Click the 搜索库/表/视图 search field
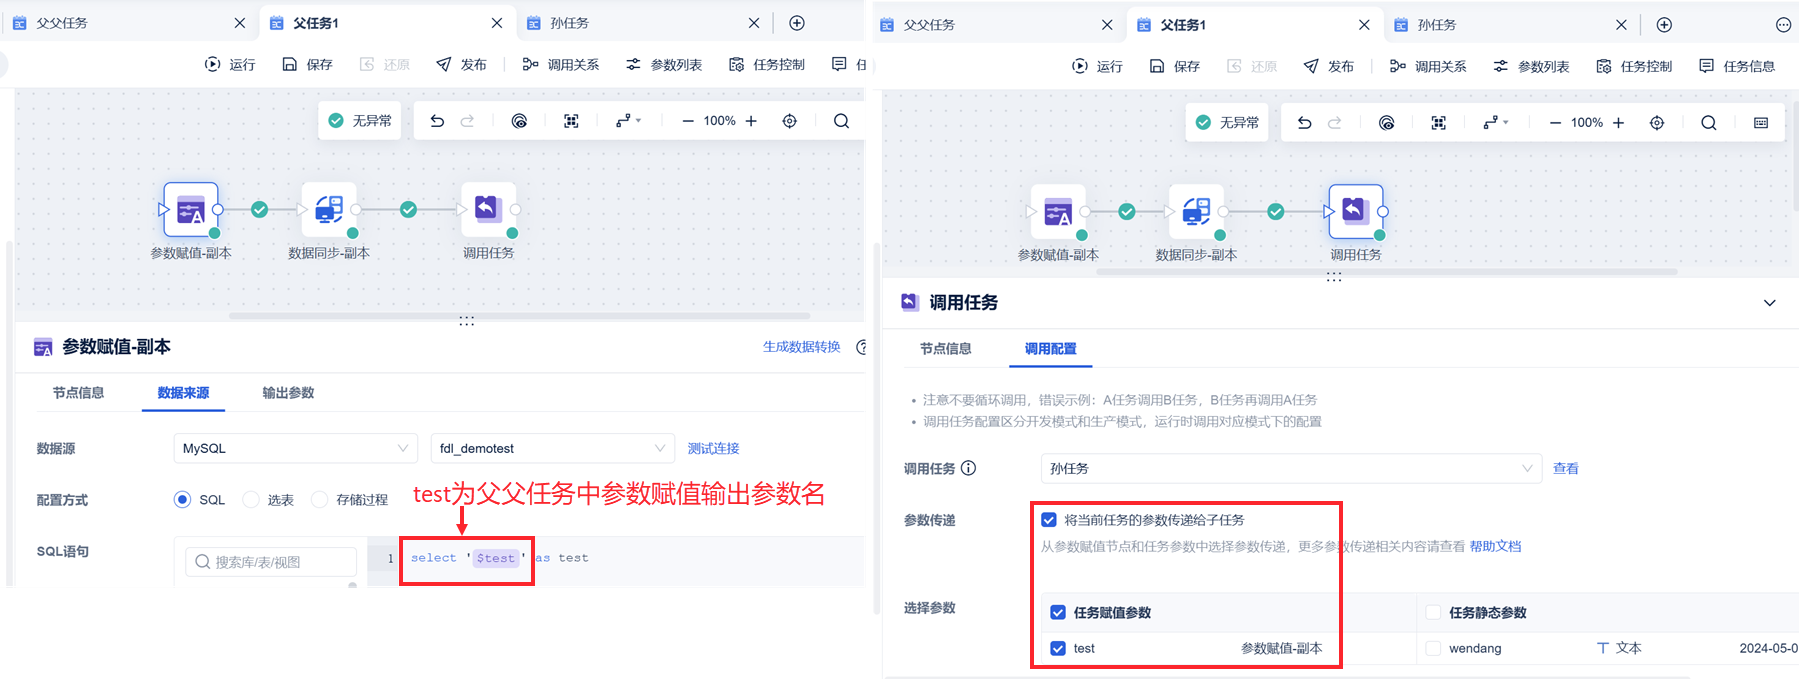Image resolution: width=1800 pixels, height=679 pixels. (271, 562)
